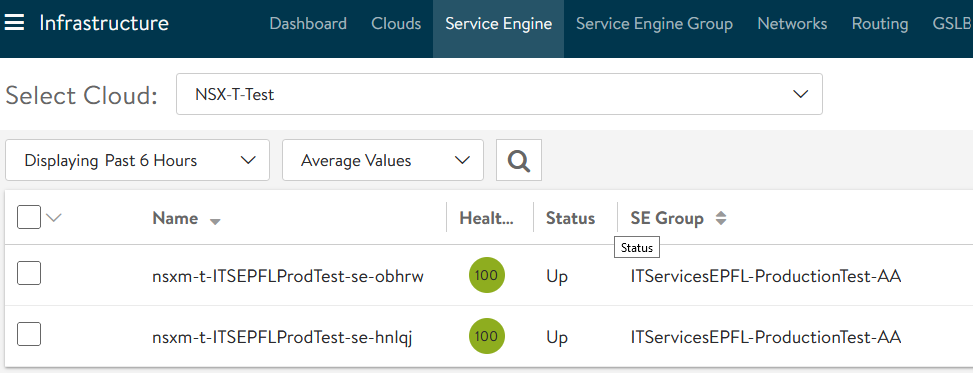
Task: Open the Networks tab
Action: 792,24
